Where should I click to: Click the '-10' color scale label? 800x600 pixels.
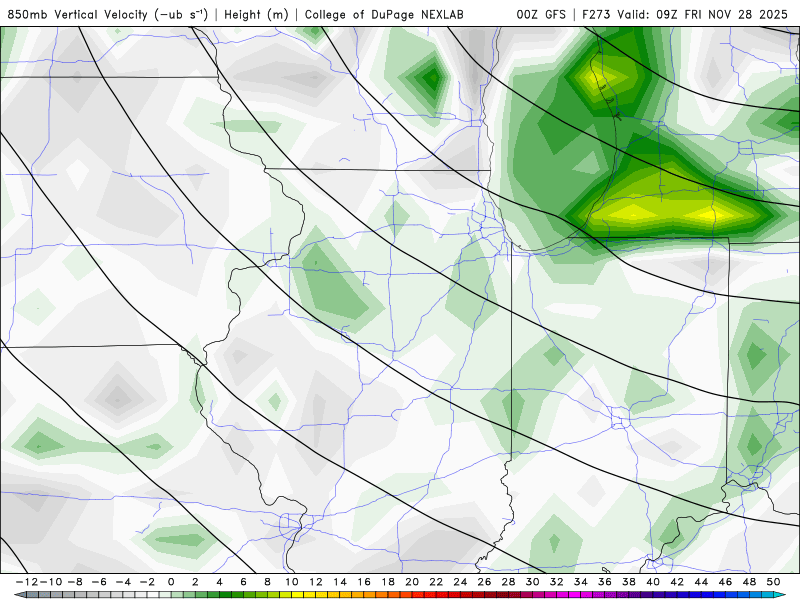pyautogui.click(x=51, y=582)
